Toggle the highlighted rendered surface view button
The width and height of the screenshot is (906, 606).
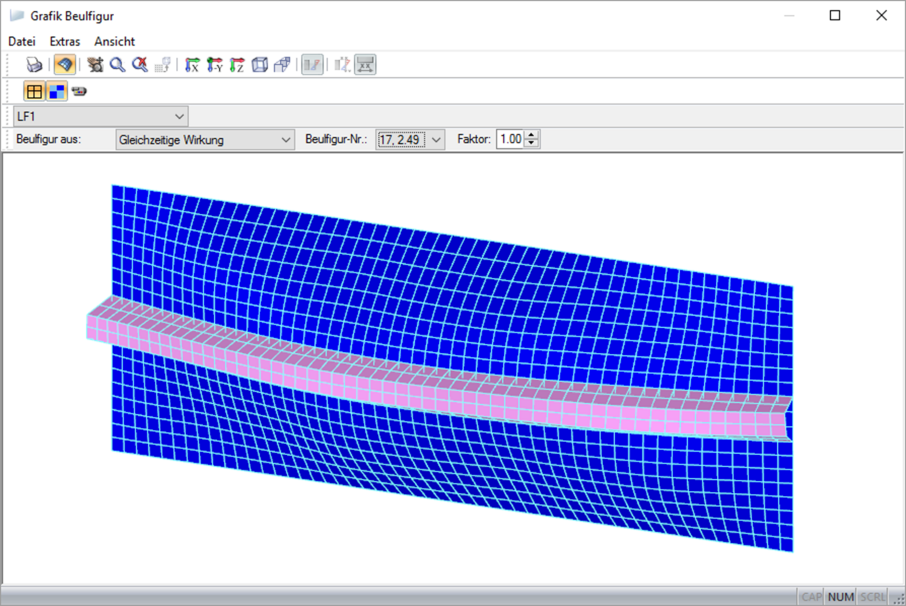pyautogui.click(x=65, y=65)
